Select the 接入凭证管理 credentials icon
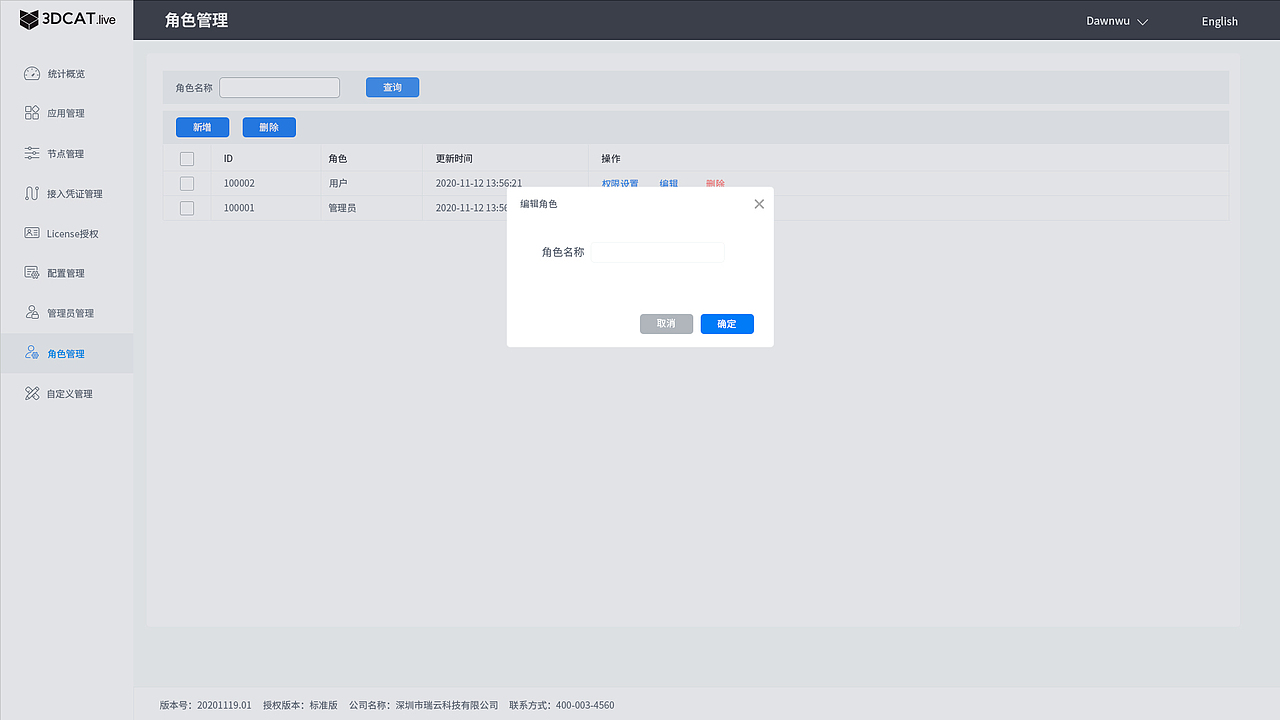 tap(33, 193)
